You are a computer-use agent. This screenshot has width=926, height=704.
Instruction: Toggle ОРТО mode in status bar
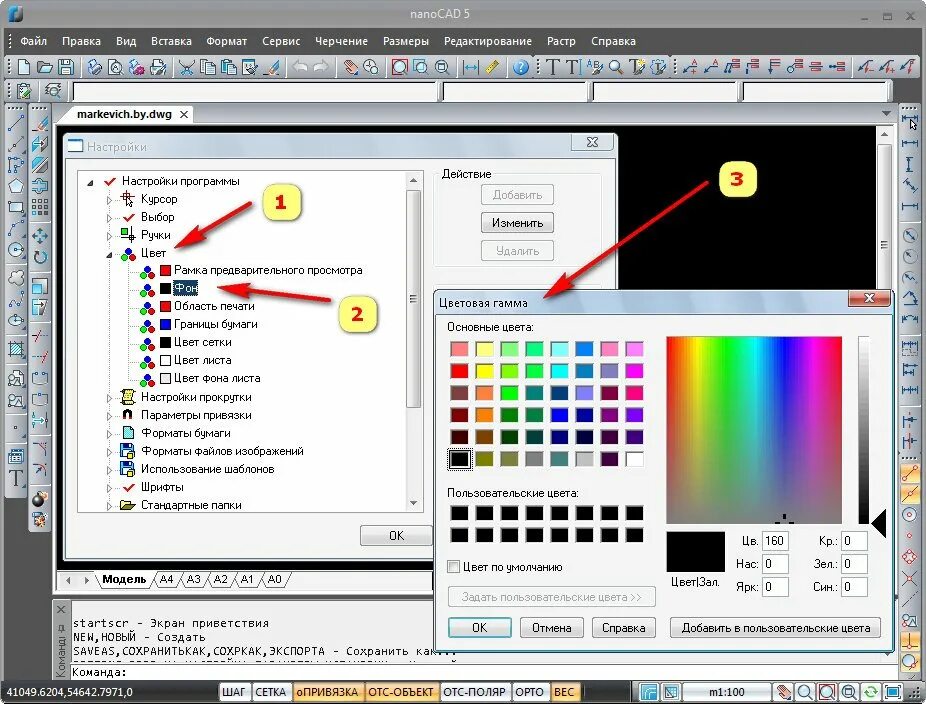[529, 692]
